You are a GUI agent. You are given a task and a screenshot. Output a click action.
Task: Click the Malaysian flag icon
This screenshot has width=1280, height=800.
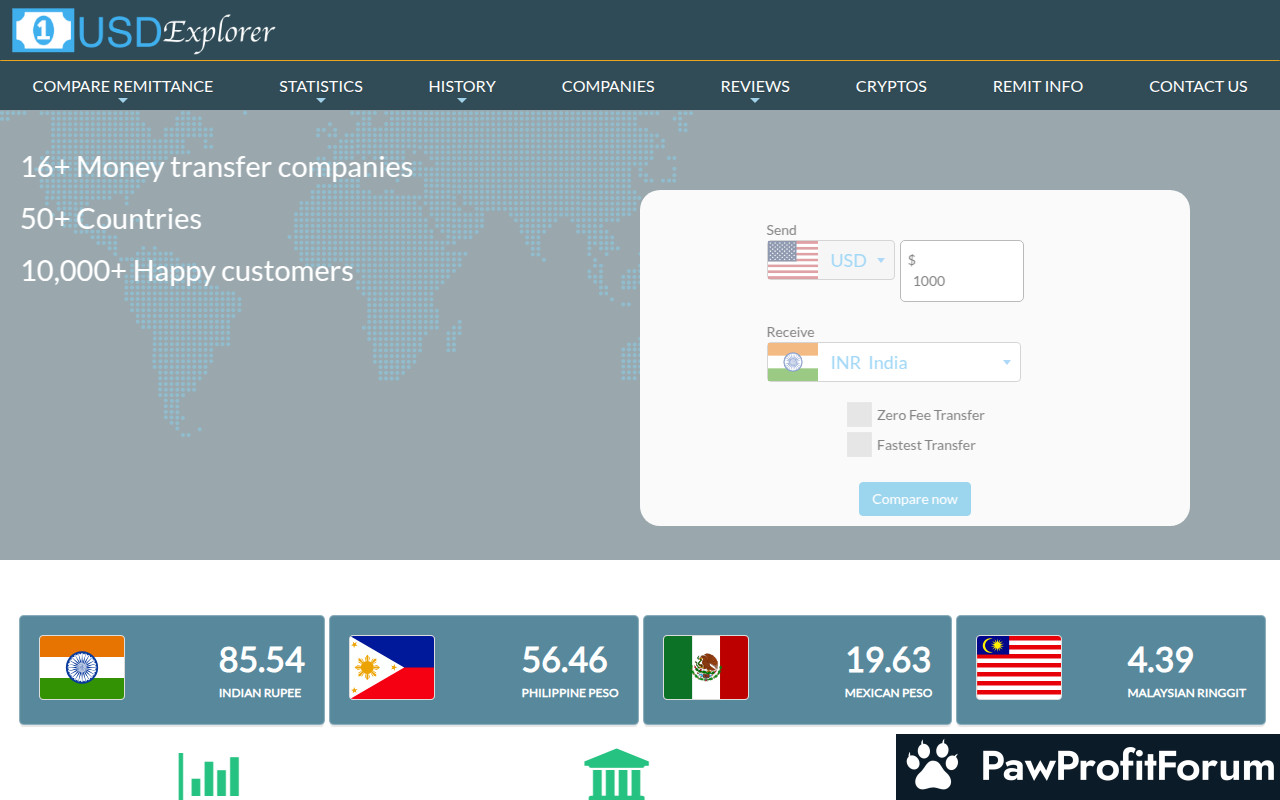(x=1018, y=667)
